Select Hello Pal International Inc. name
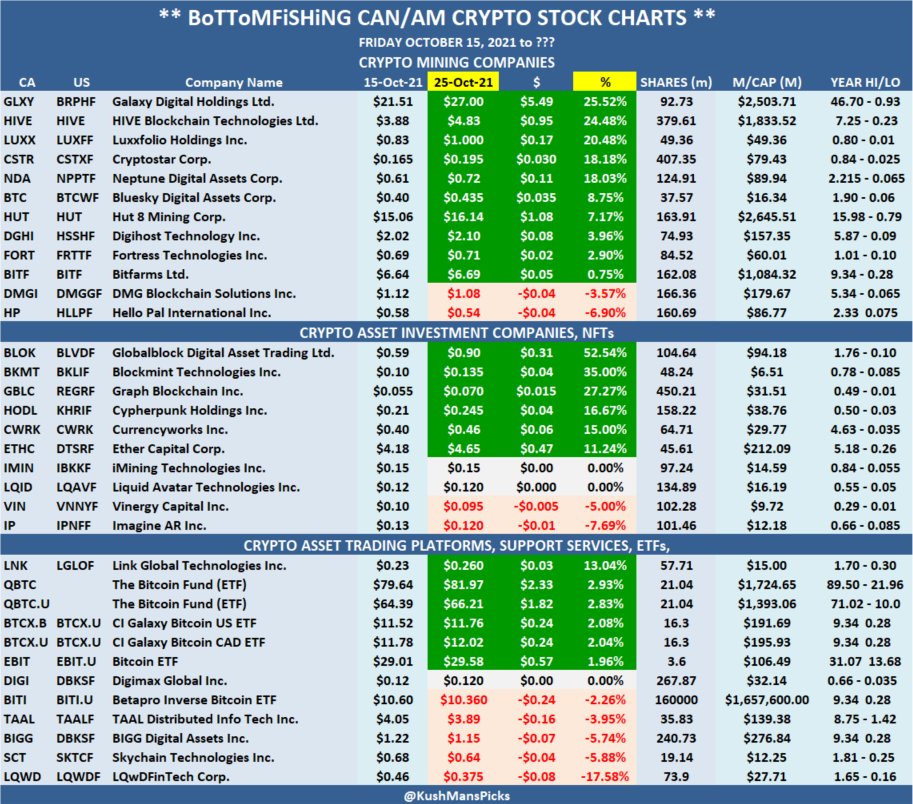Image resolution: width=913 pixels, height=804 pixels. [192, 313]
